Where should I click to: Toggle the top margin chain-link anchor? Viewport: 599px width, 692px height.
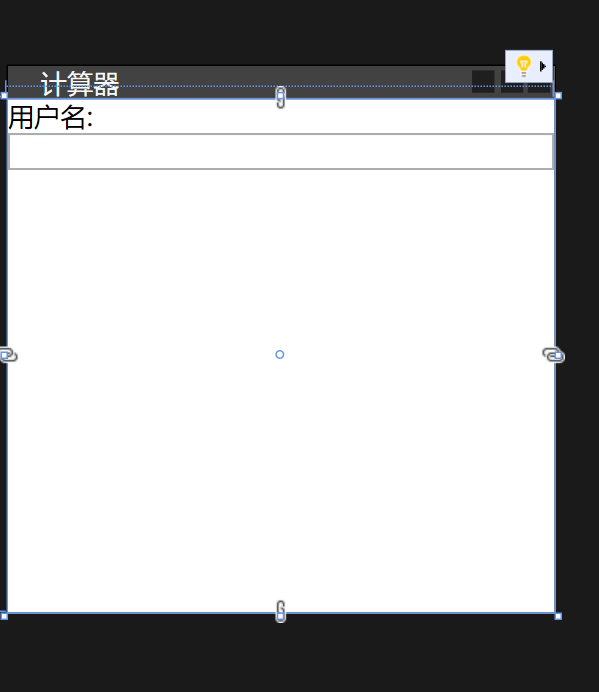pyautogui.click(x=281, y=98)
